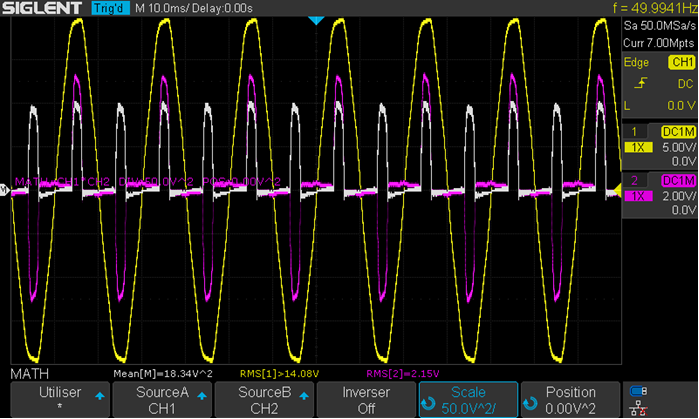Click the Sa 50.0MSa/s sample rate
Viewport: 699px width, 419px height.
660,26
